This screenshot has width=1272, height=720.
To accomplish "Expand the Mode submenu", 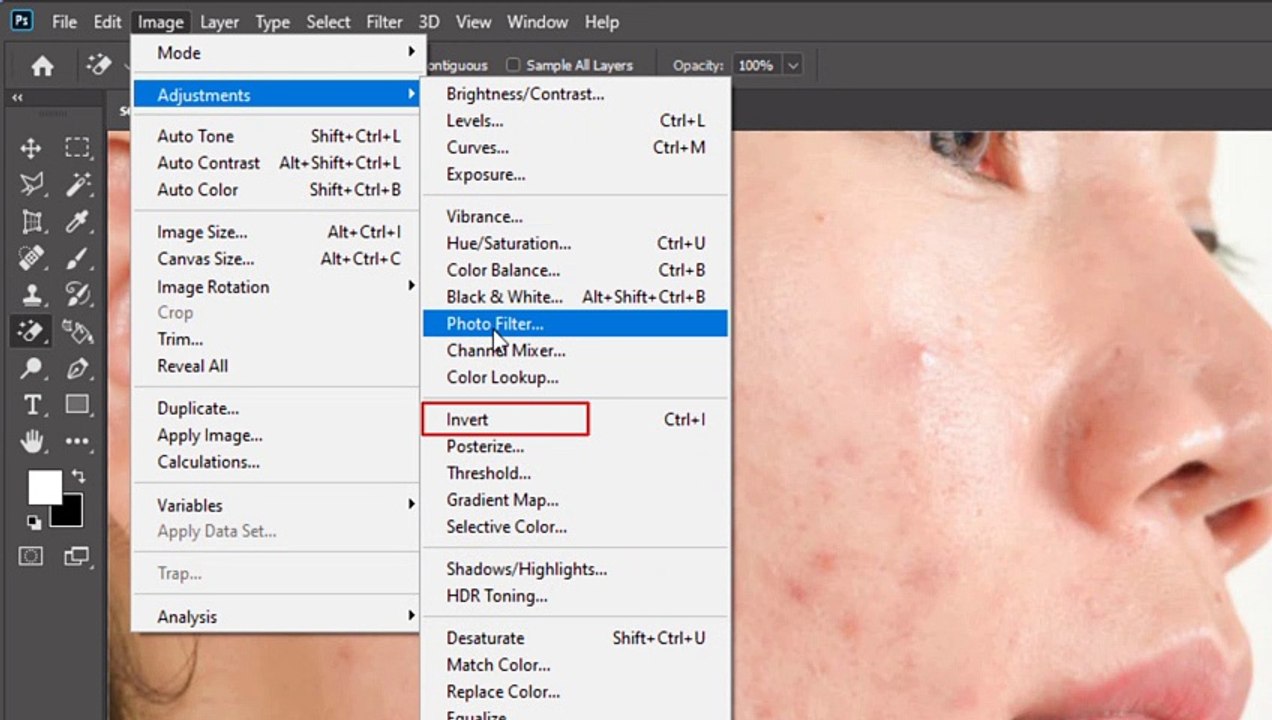I will point(410,52).
